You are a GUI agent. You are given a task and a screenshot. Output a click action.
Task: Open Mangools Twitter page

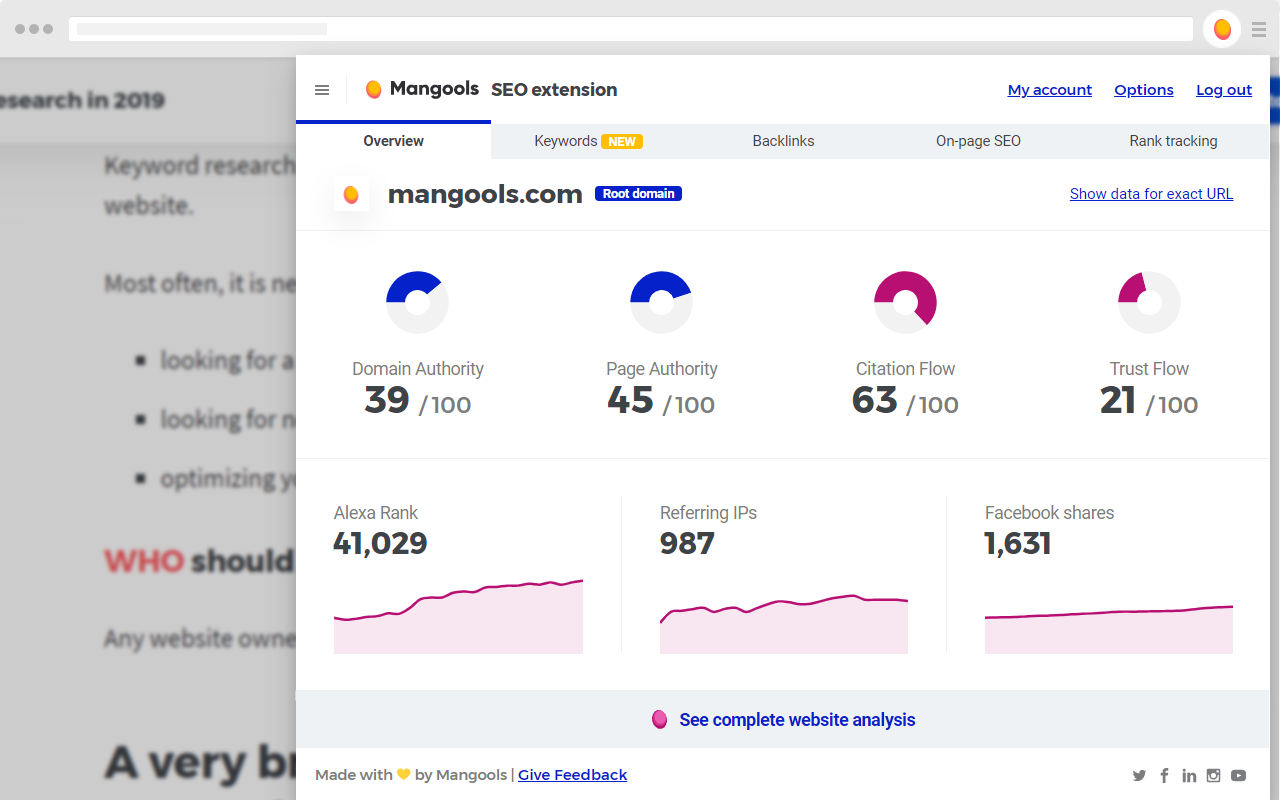pos(1139,775)
